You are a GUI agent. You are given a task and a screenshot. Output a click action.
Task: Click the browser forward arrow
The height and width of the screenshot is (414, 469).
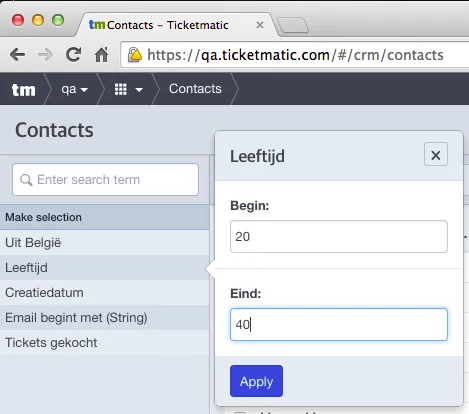pos(45,54)
